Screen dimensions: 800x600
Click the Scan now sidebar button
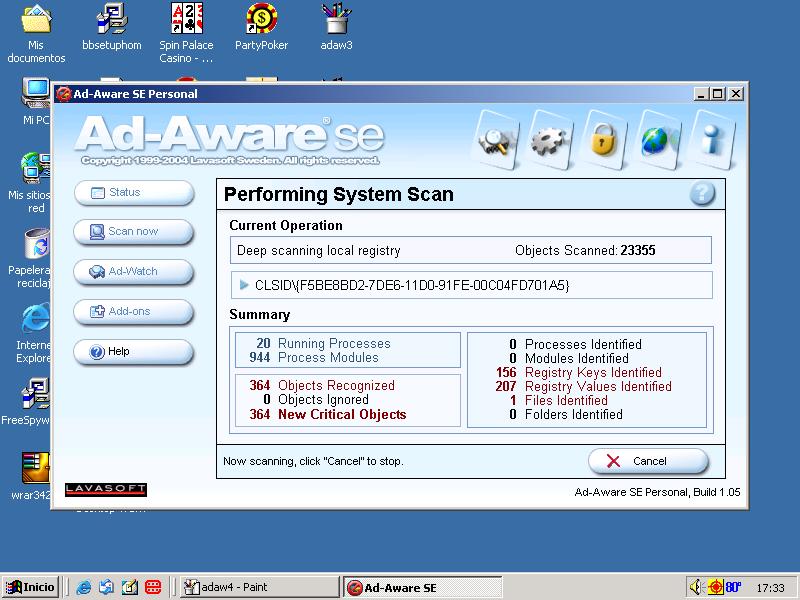tap(134, 232)
